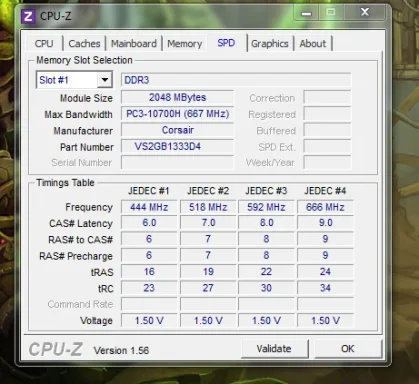Screen dimensions: 419x384
Task: Click the PC3-10700H (667 MHz) bandwidth value
Action: 177,114
